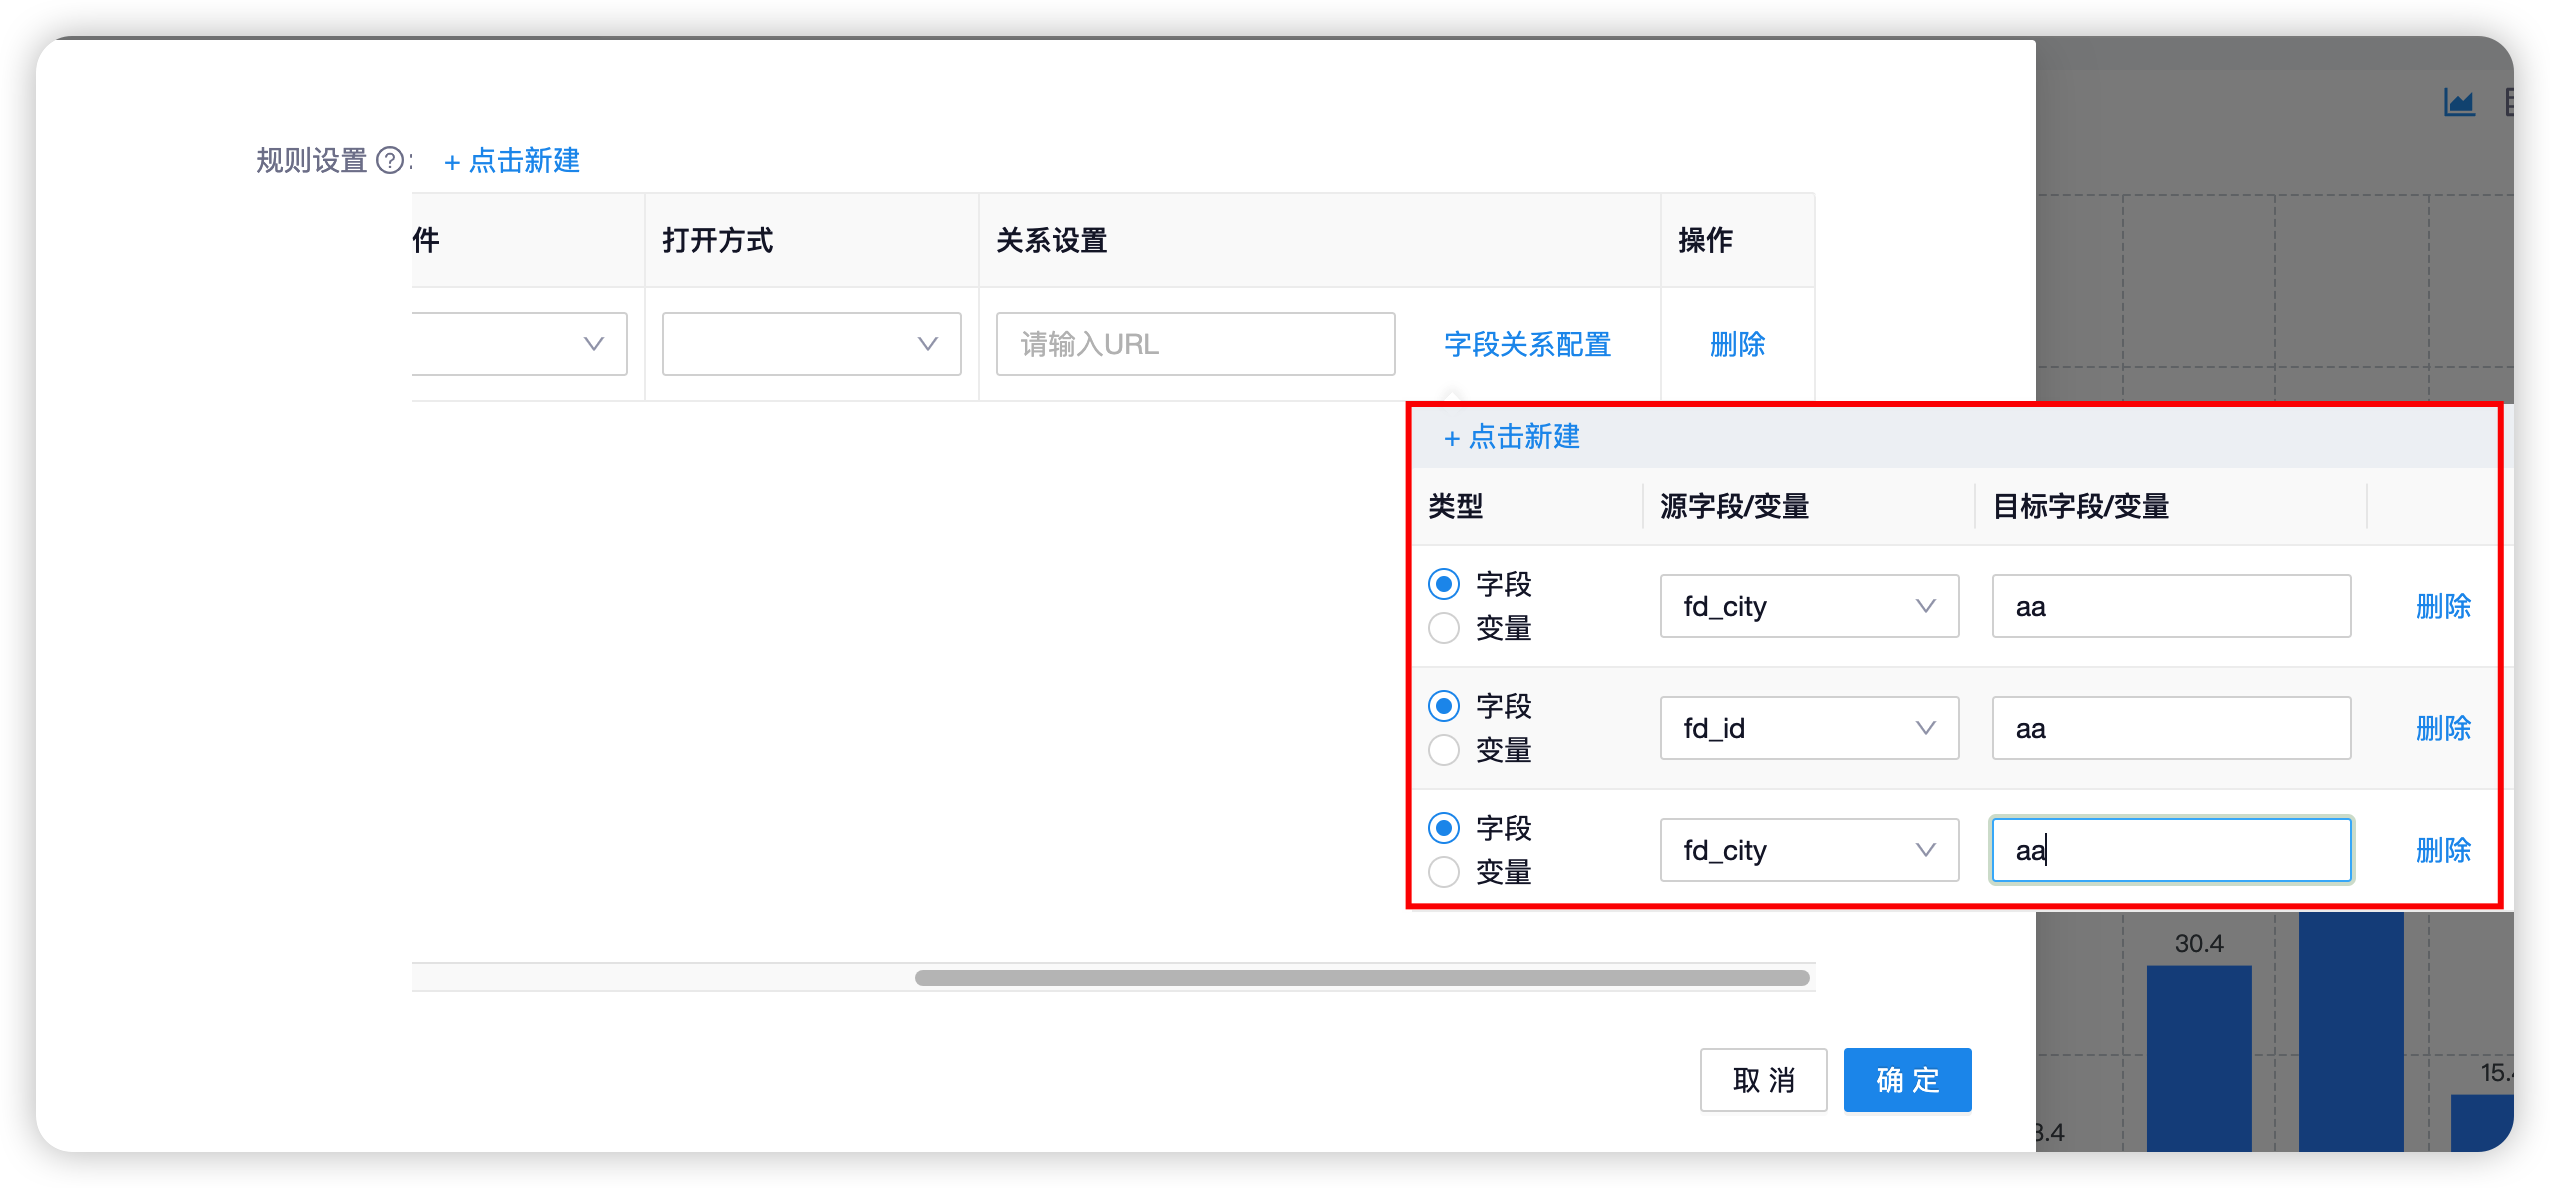Screen dimensions: 2550x1188
Task: Expand the 打开方式 dropdown
Action: click(x=810, y=344)
